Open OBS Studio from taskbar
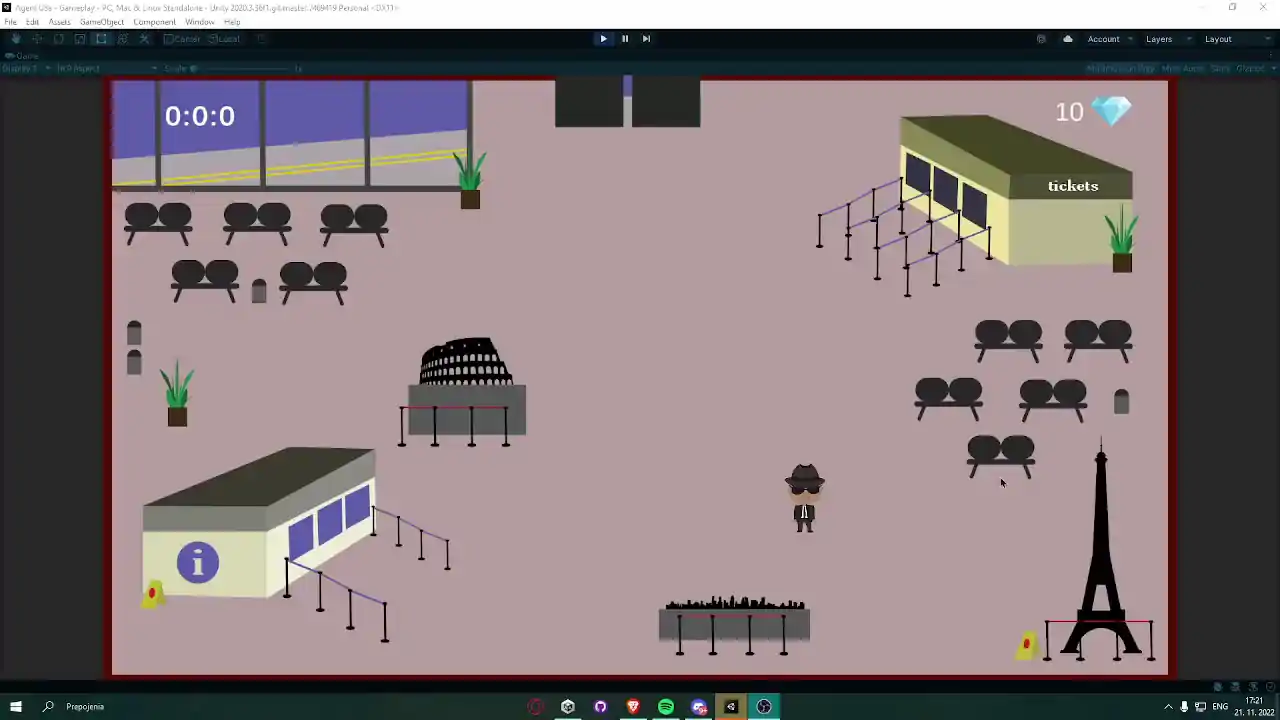The image size is (1280, 720). [764, 707]
